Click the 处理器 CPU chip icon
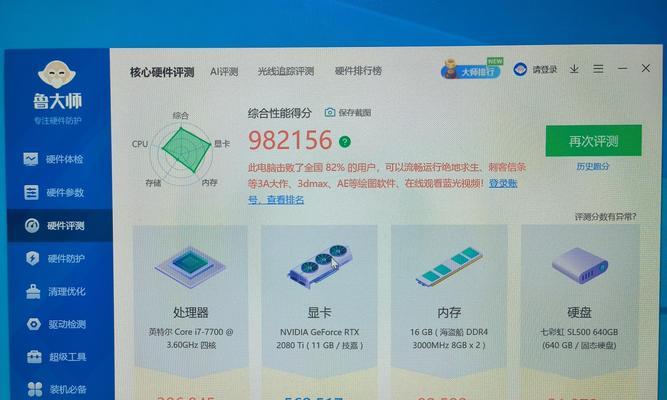The width and height of the screenshot is (667, 400). (190, 267)
